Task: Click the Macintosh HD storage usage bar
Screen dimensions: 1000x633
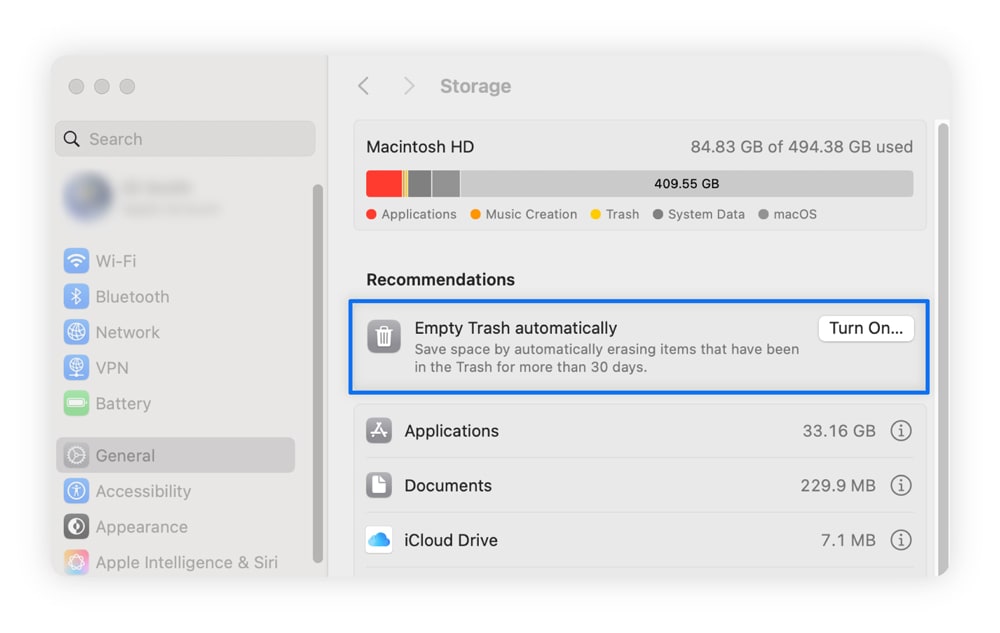Action: 640,183
